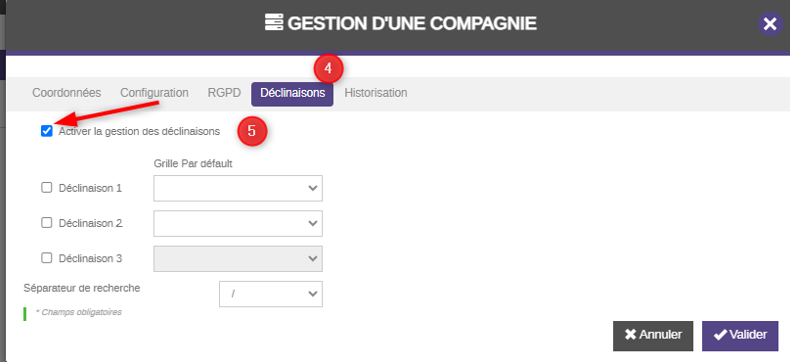Image resolution: width=790 pixels, height=362 pixels.
Task: Click the Déclinaison 1 label text
Action: (x=90, y=188)
